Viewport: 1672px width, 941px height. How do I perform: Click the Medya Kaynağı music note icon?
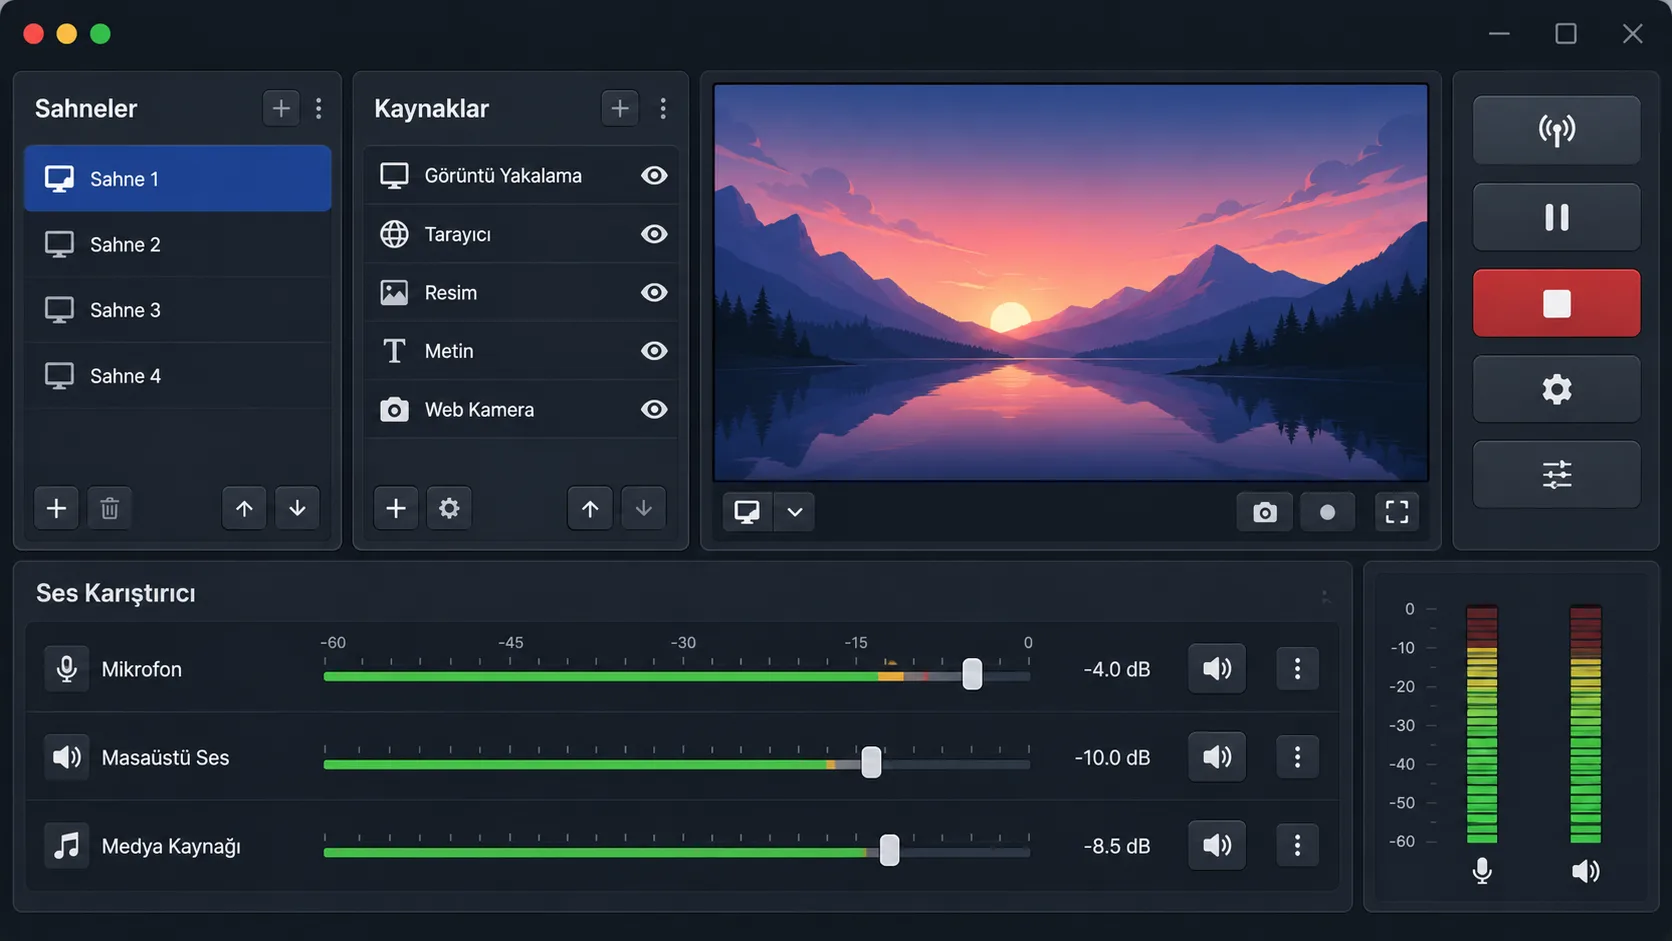tap(66, 846)
